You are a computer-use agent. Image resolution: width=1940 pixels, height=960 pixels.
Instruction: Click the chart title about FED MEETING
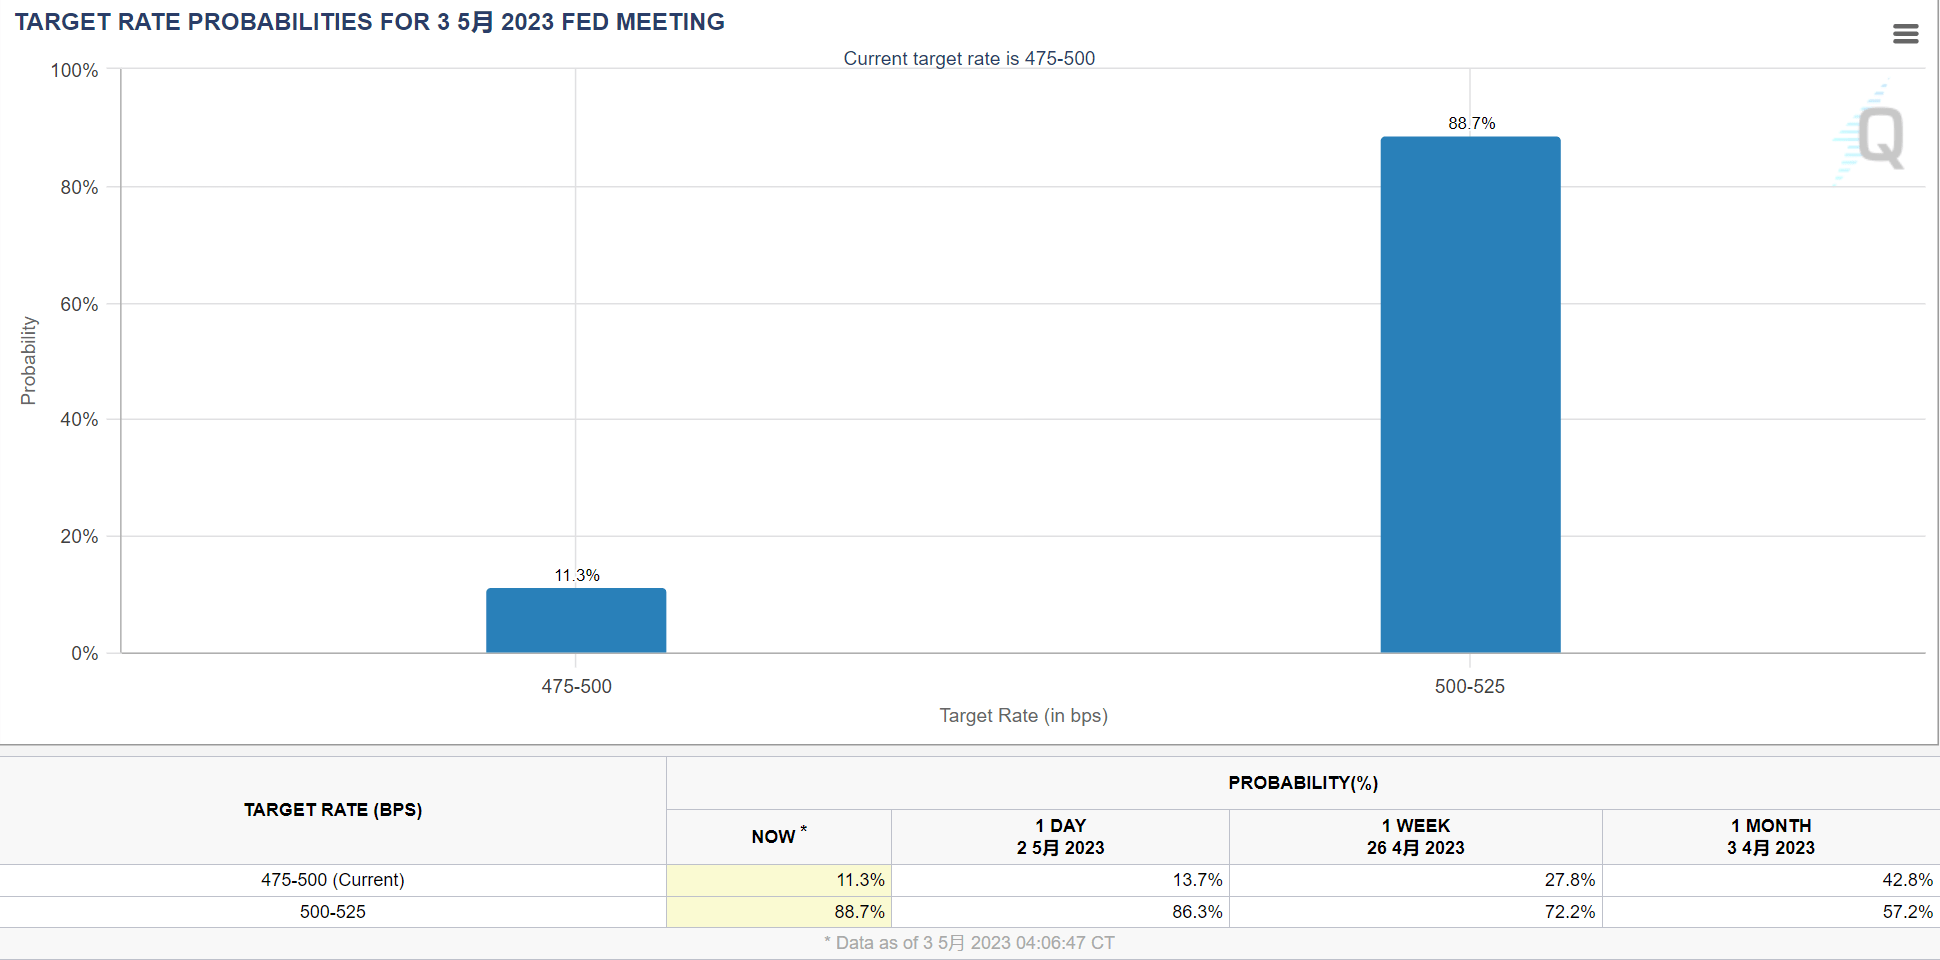(369, 22)
